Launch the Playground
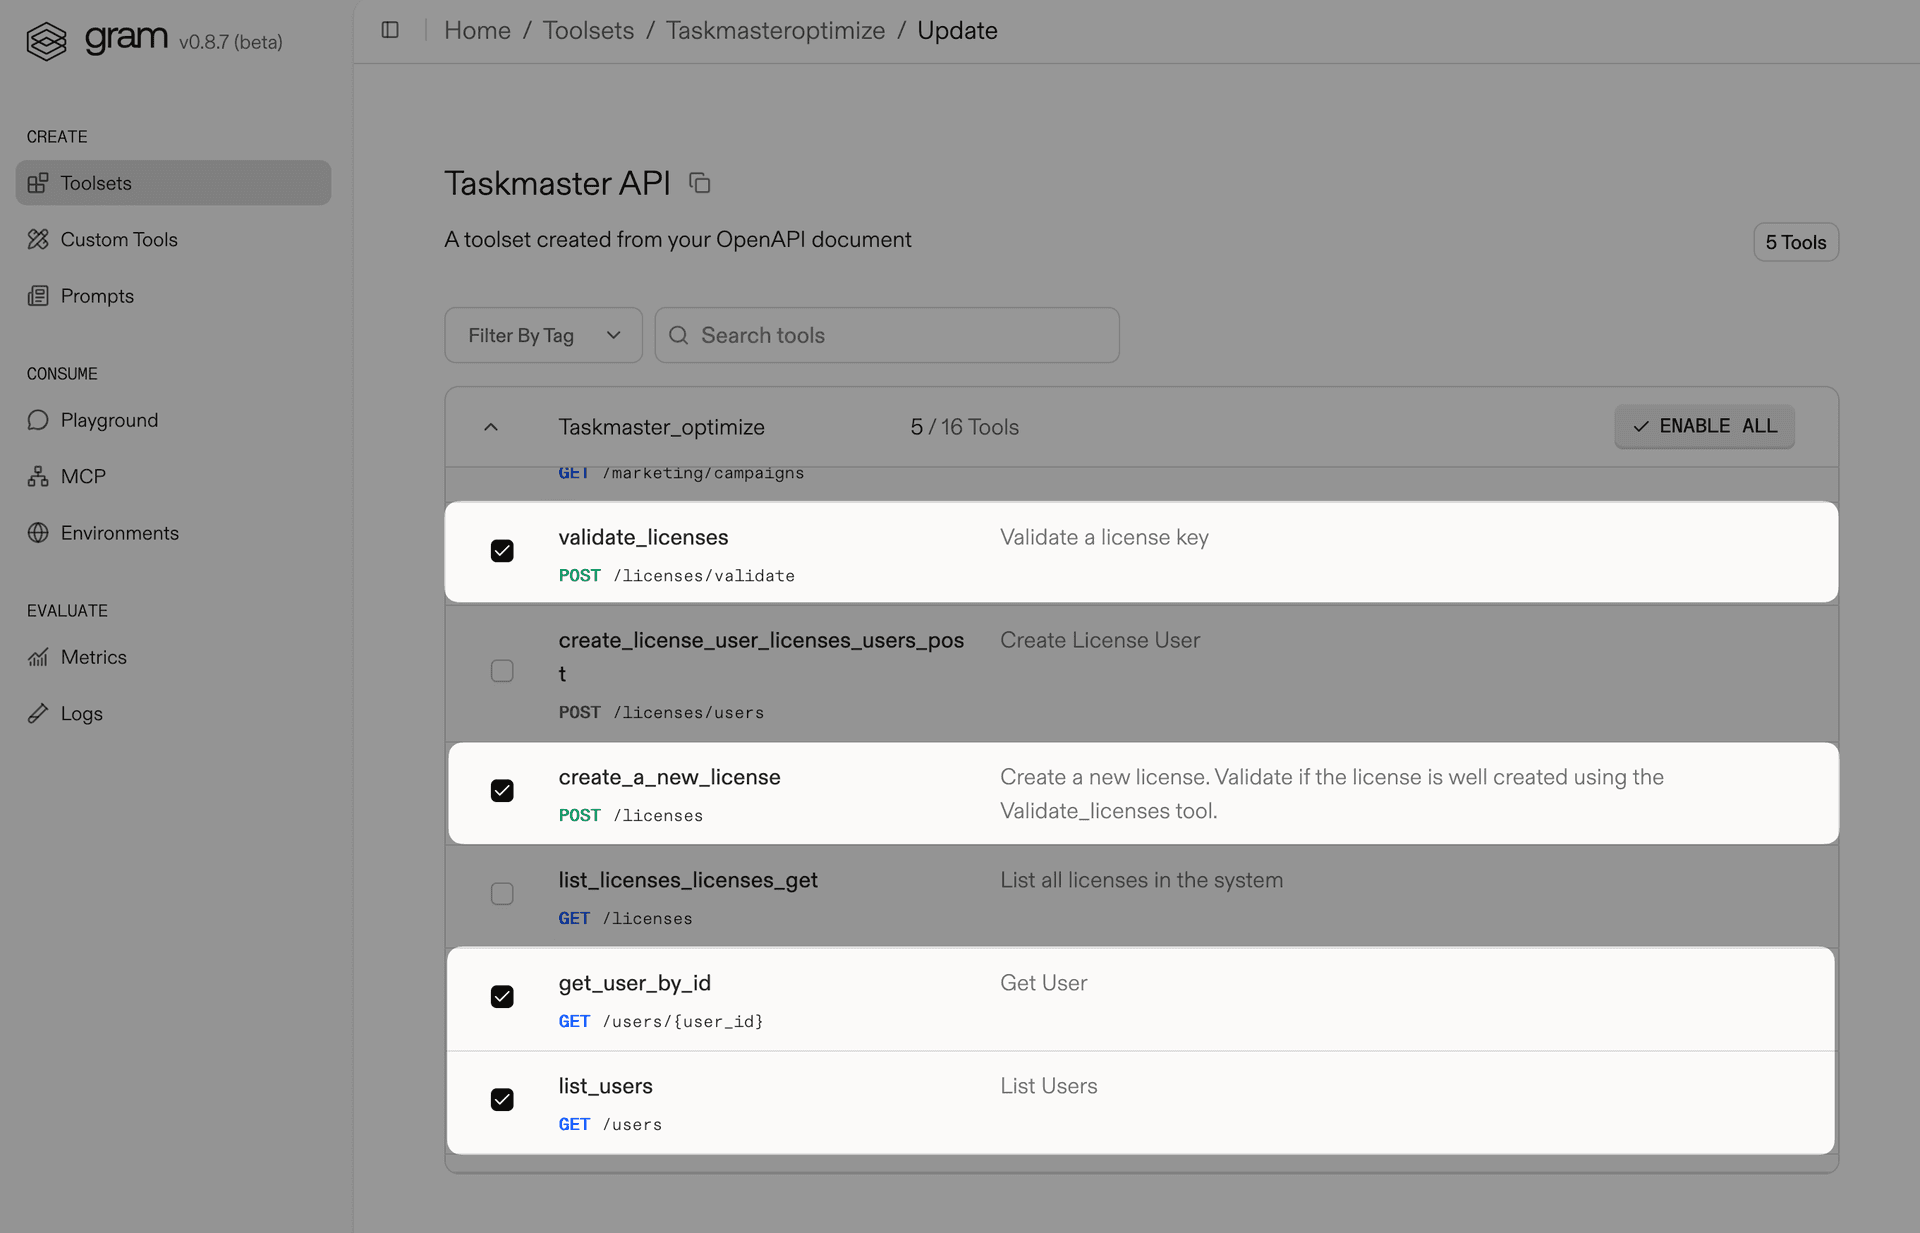This screenshot has width=1920, height=1233. pyautogui.click(x=109, y=420)
